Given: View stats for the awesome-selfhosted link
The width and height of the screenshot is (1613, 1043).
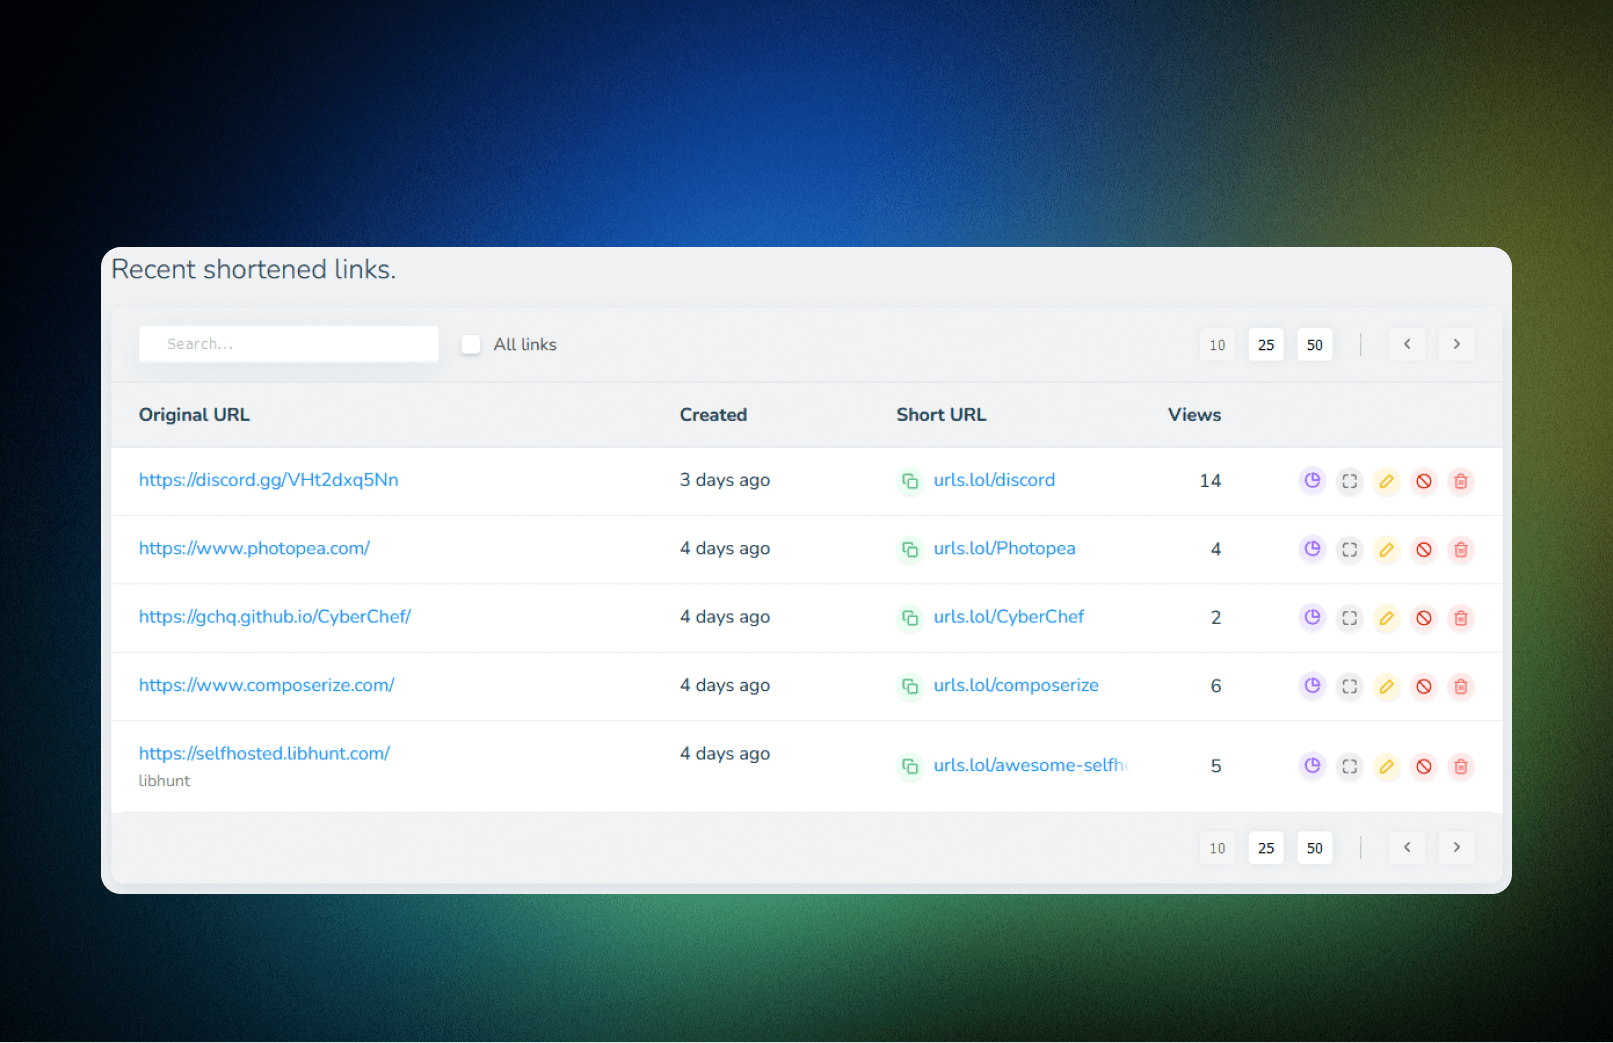Looking at the screenshot, I should 1312,766.
